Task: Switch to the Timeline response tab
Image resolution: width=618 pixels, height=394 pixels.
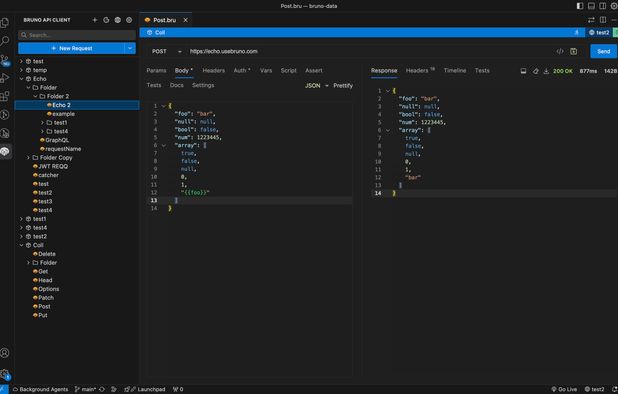Action: 455,71
